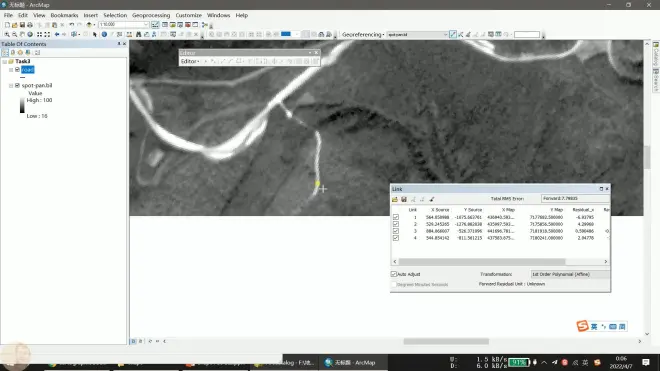
Task: Activate the Identify tool
Action: click(x=104, y=35)
